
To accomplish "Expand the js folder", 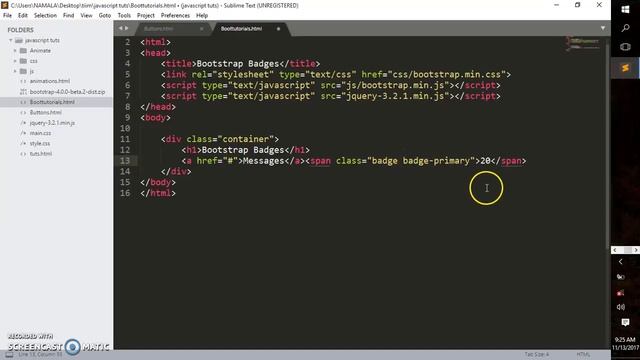I will point(15,71).
